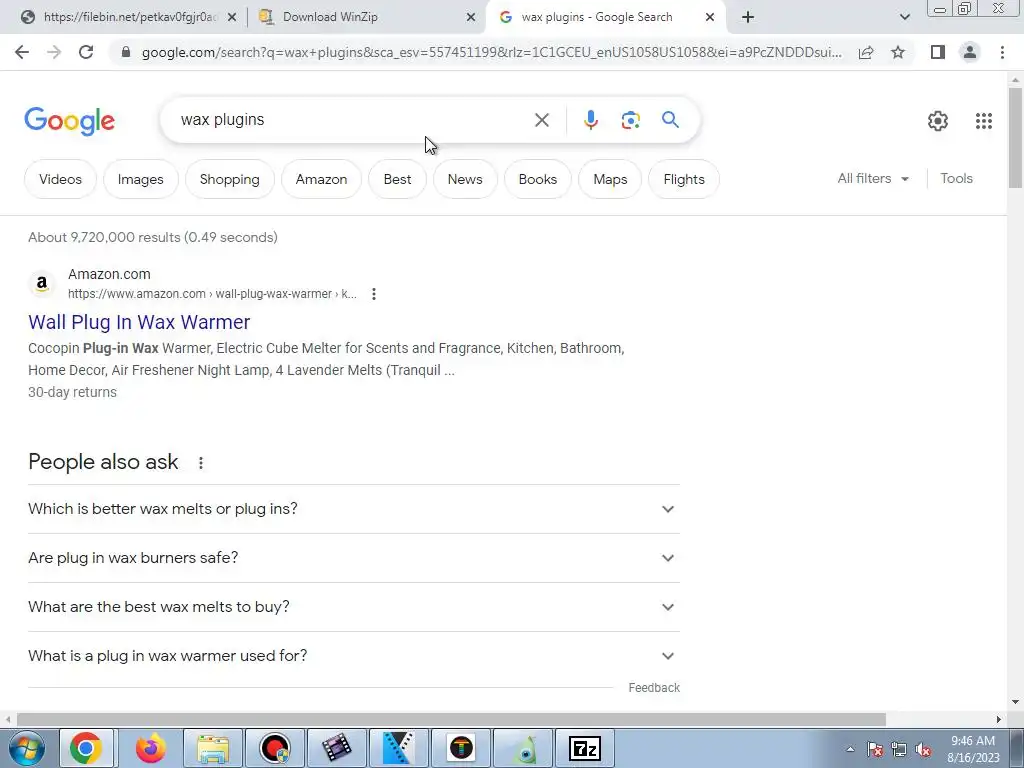Go back to previous page
The height and width of the screenshot is (768, 1024).
(22, 52)
